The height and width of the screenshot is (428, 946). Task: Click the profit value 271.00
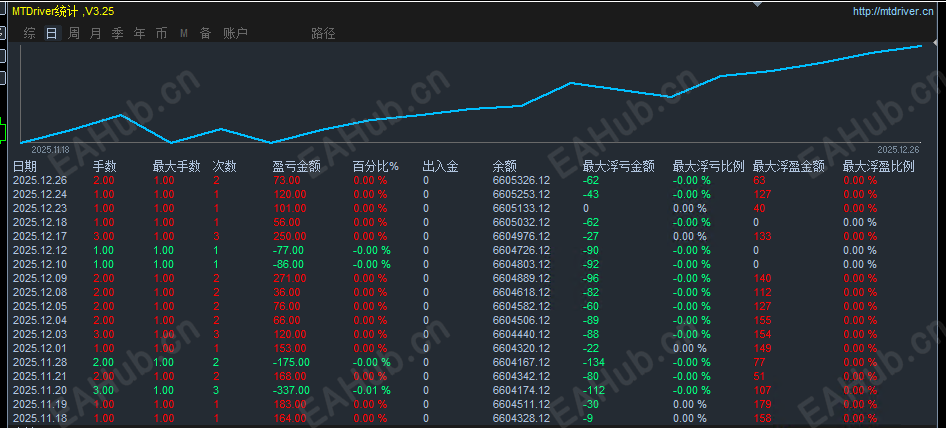[x=289, y=278]
